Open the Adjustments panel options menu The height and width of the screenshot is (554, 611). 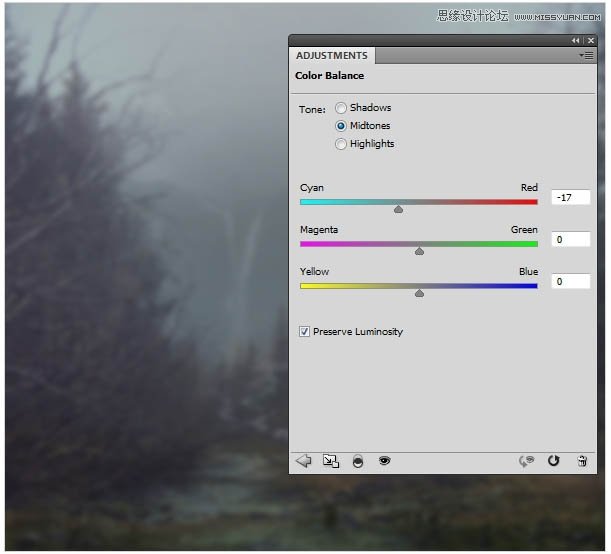pos(586,56)
